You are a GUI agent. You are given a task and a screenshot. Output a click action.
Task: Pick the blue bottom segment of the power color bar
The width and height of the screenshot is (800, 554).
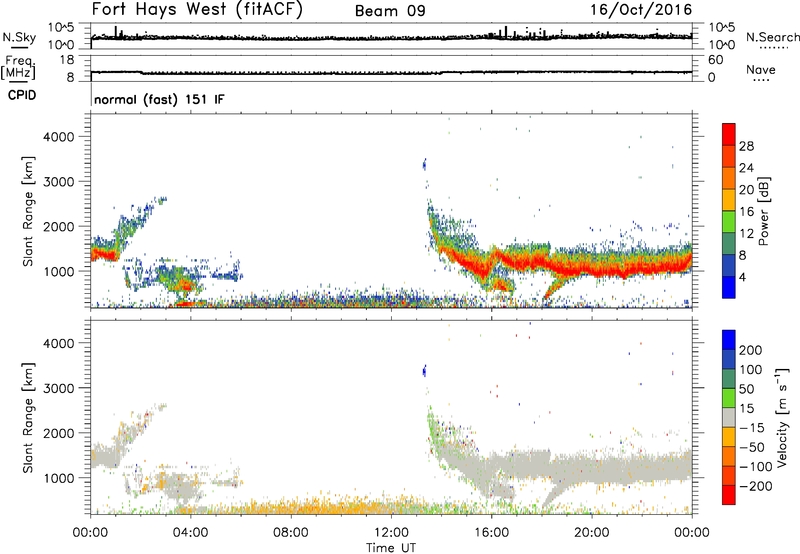pos(729,287)
